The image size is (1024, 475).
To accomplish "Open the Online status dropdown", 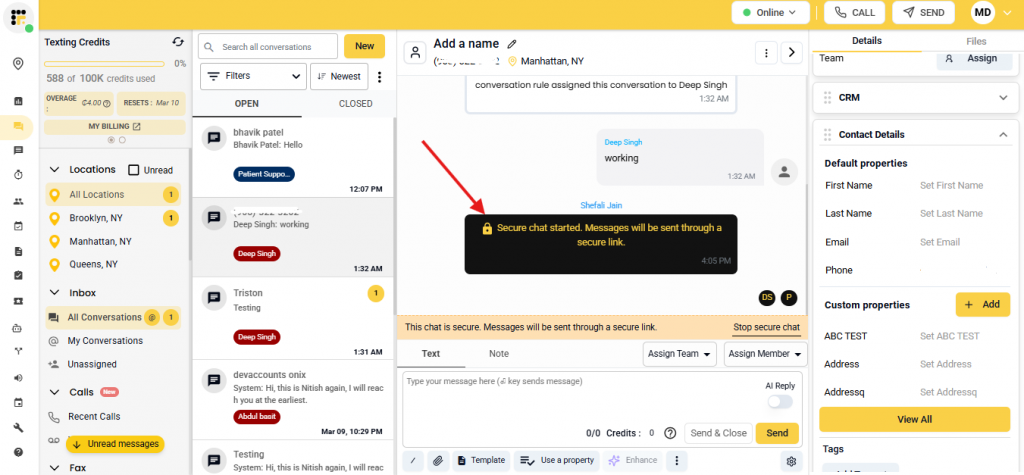I will [x=771, y=12].
